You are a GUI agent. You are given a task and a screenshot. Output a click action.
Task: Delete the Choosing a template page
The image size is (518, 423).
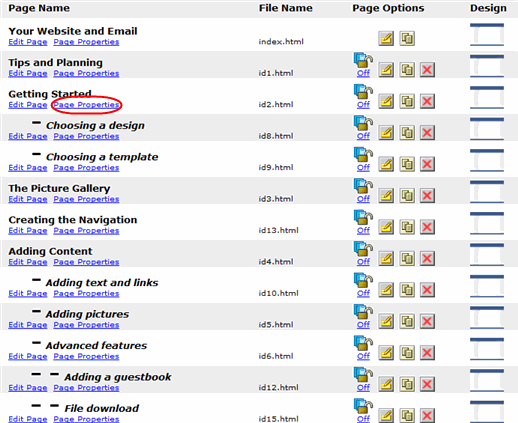(x=427, y=164)
